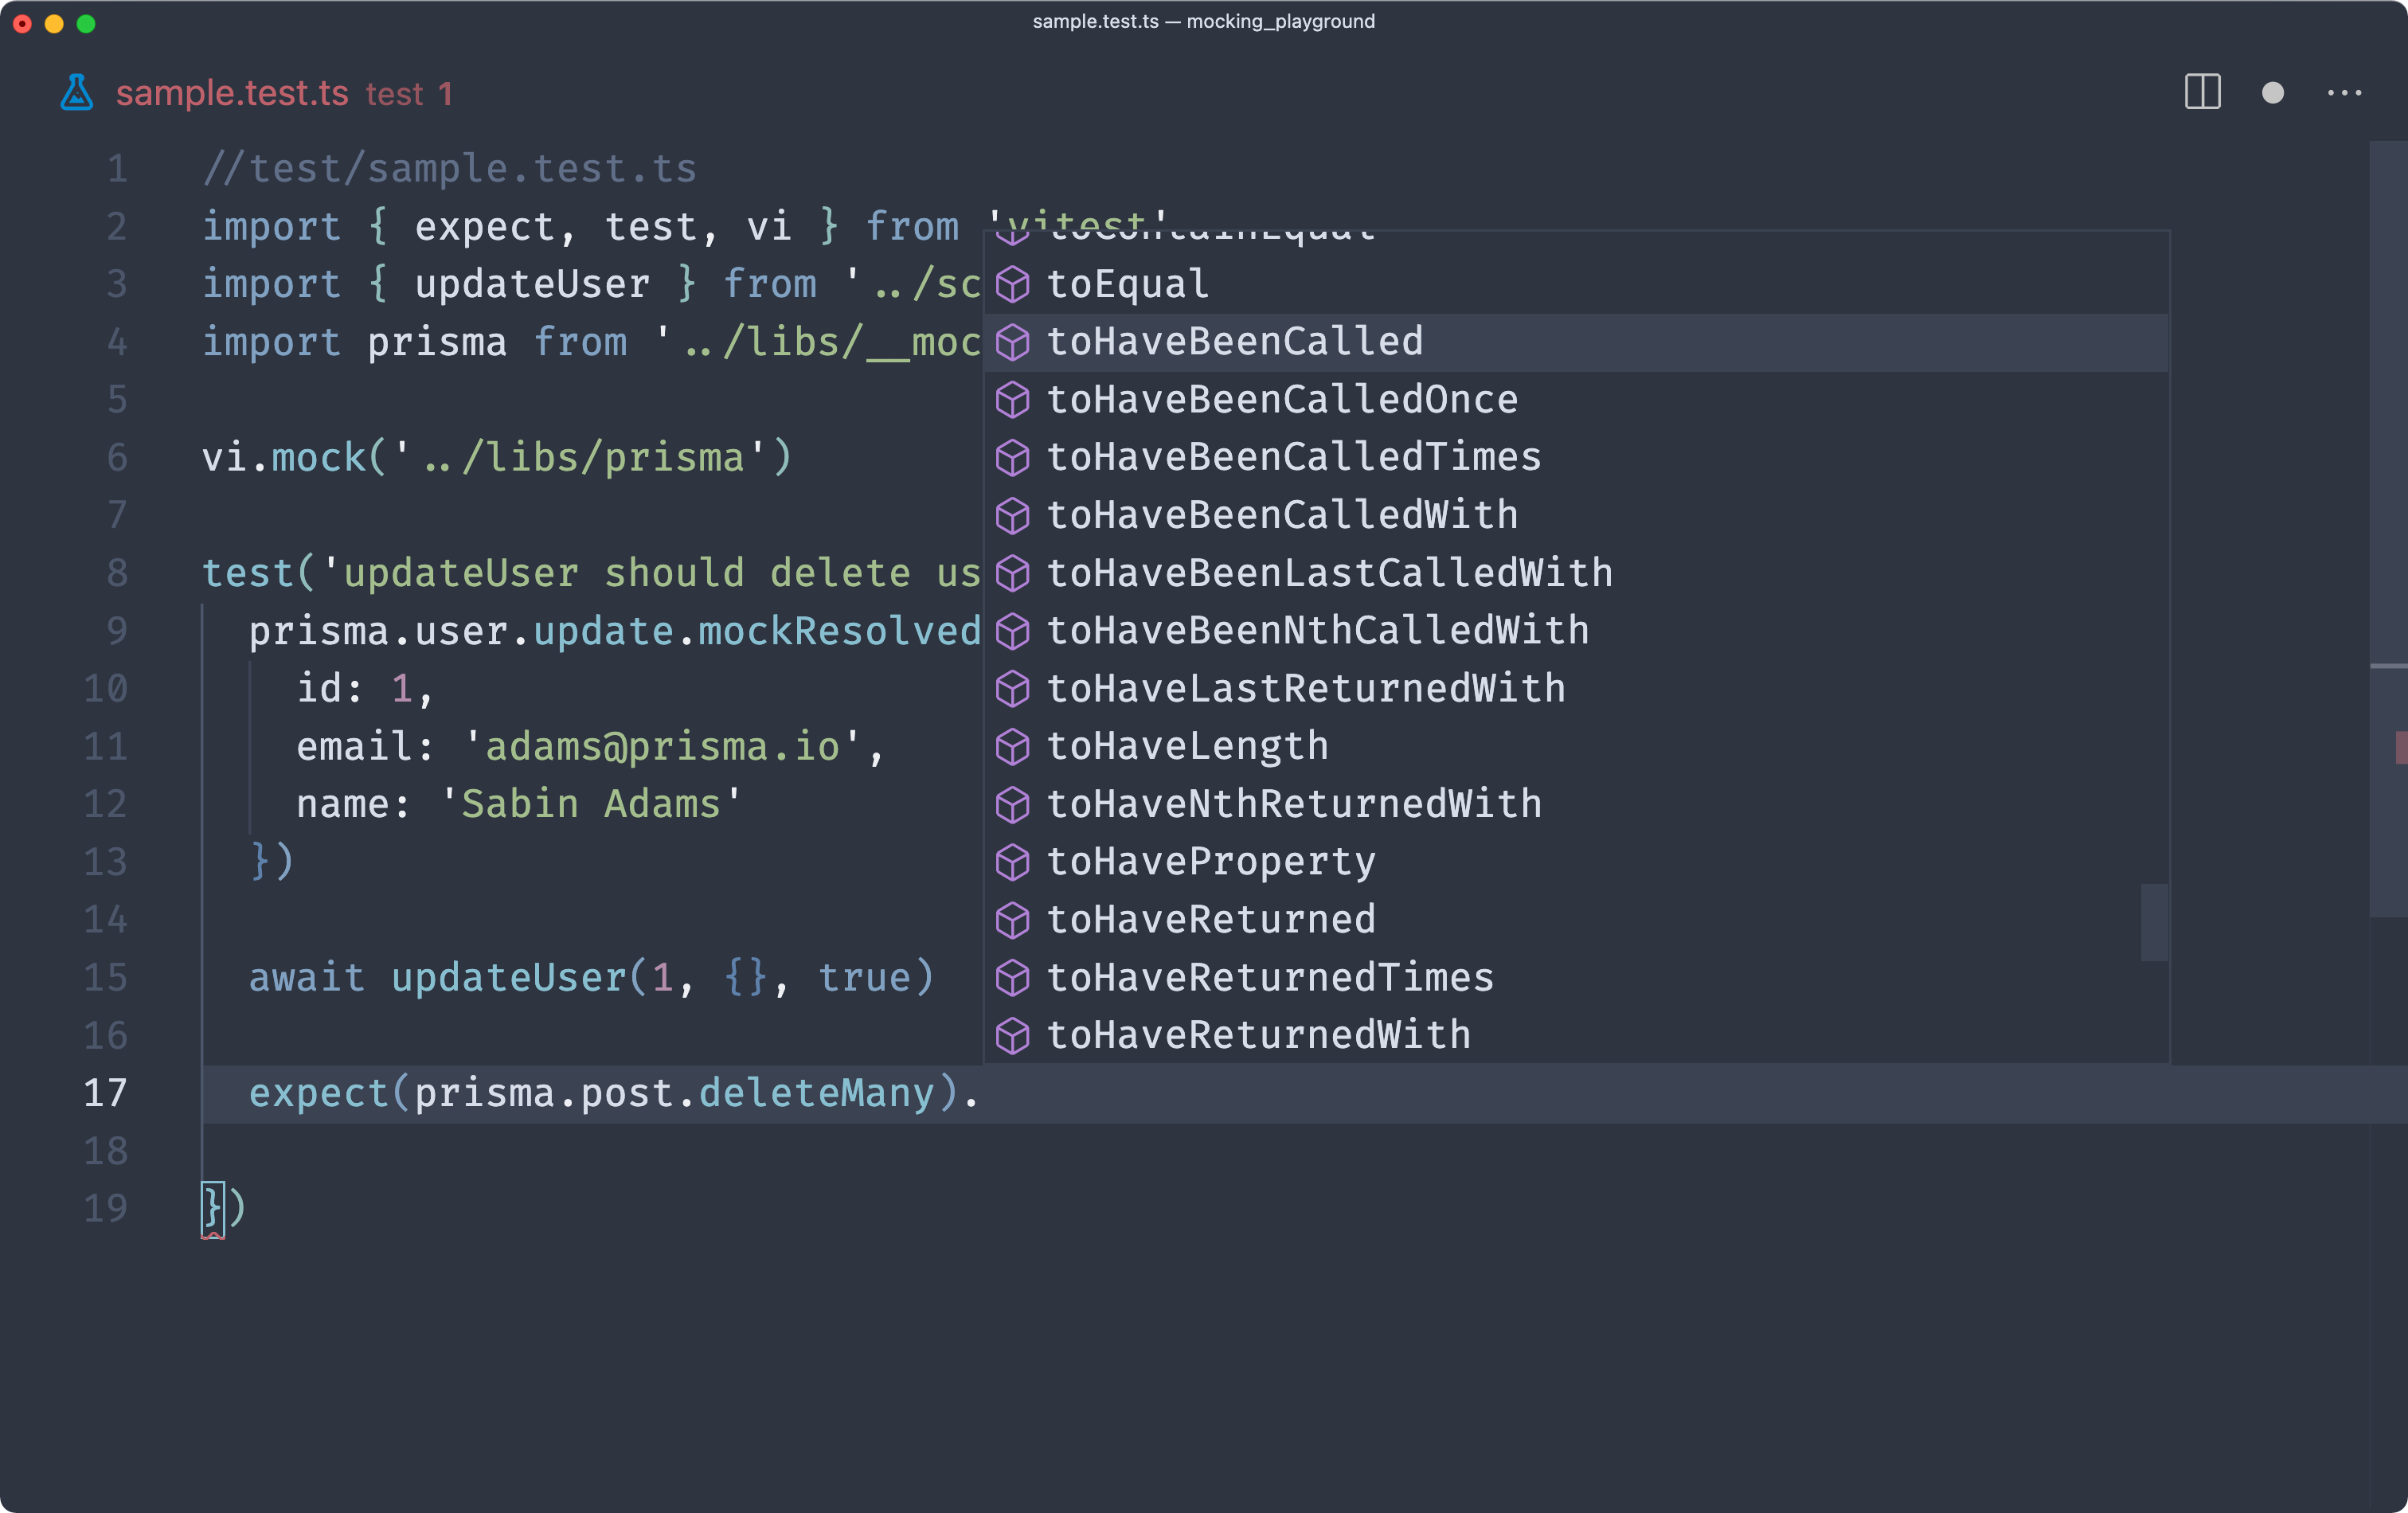Select toHaveReturned in the autocomplete

point(1576,921)
